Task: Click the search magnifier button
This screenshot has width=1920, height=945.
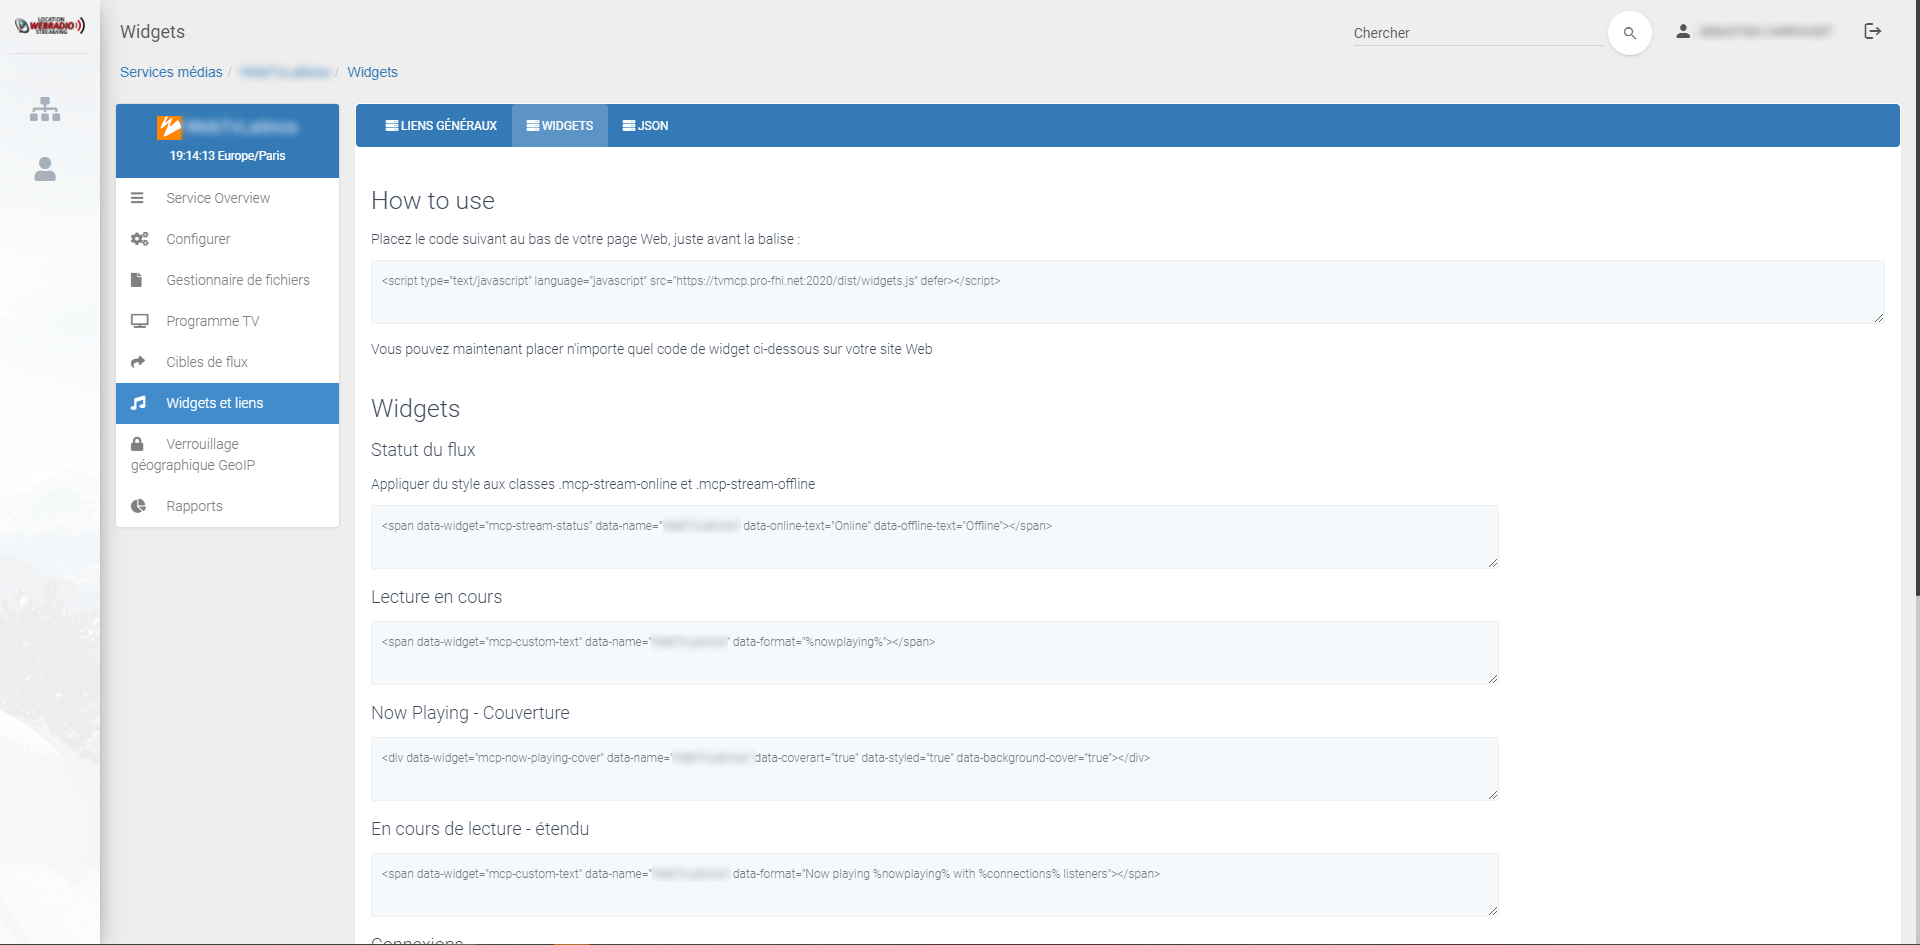Action: [x=1629, y=33]
